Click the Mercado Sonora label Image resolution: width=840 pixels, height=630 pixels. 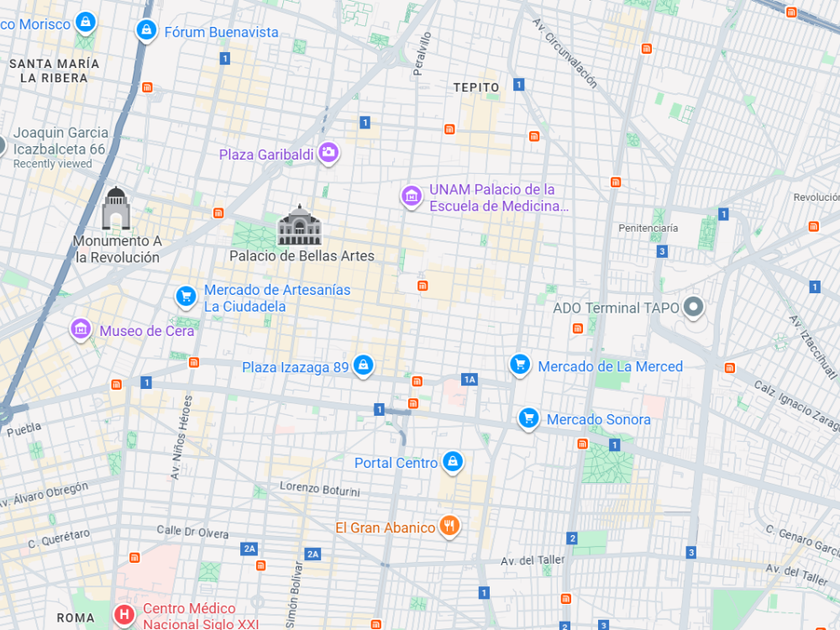pos(598,419)
